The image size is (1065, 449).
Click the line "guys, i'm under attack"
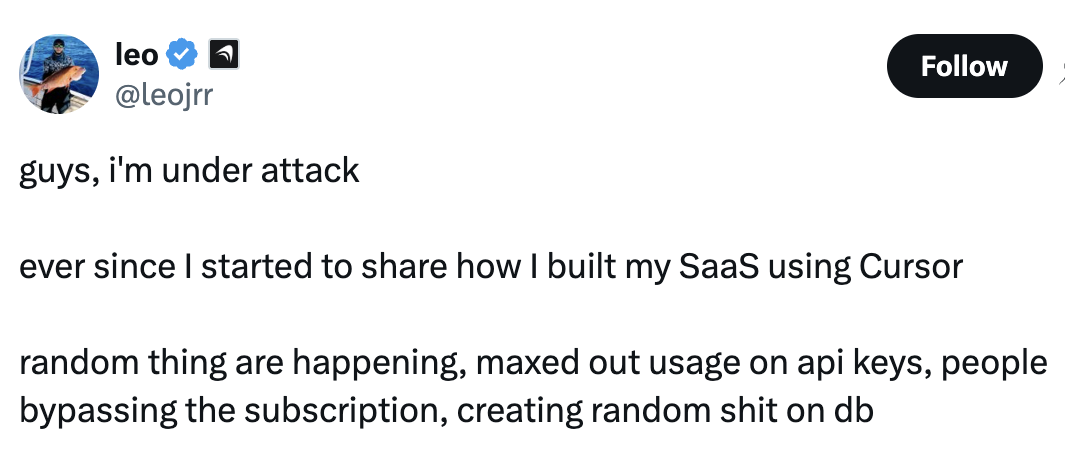point(189,170)
